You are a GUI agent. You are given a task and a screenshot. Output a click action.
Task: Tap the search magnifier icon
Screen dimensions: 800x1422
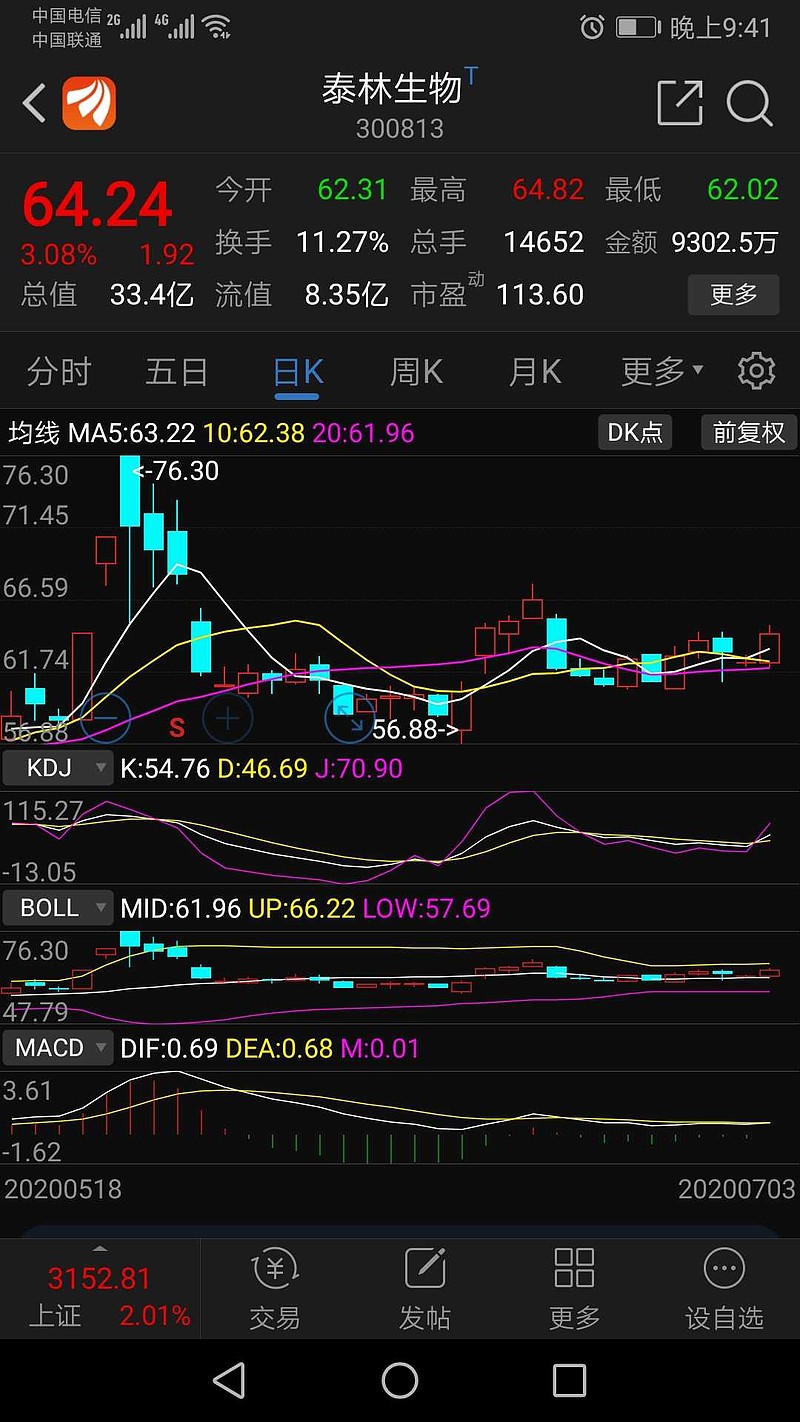point(750,103)
